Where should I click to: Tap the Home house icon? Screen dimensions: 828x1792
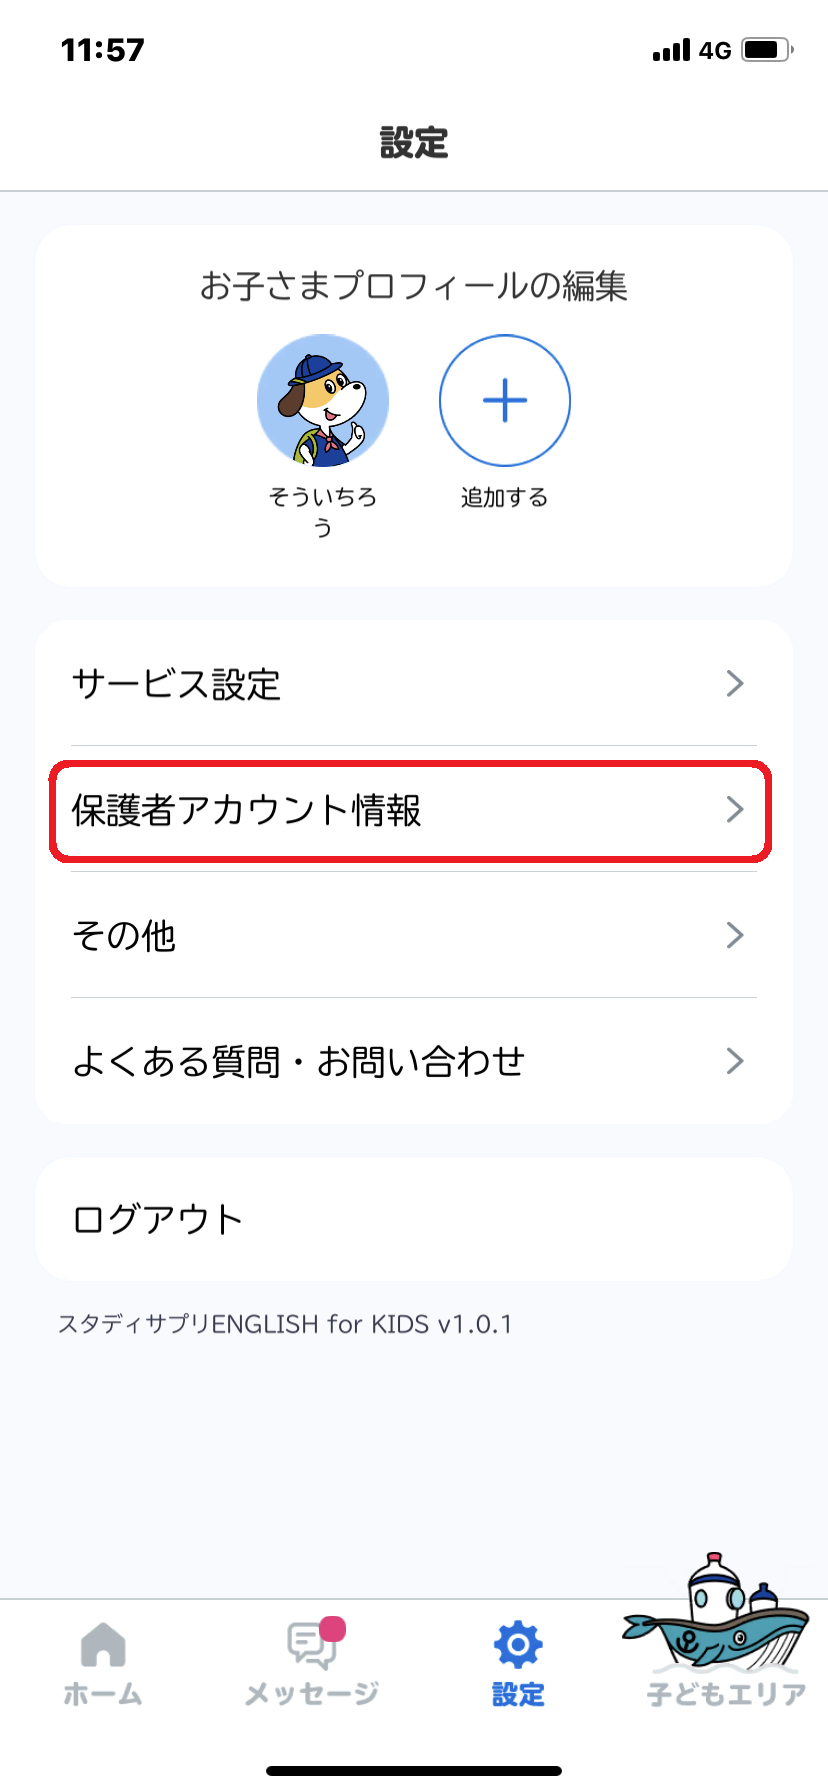click(x=103, y=1645)
